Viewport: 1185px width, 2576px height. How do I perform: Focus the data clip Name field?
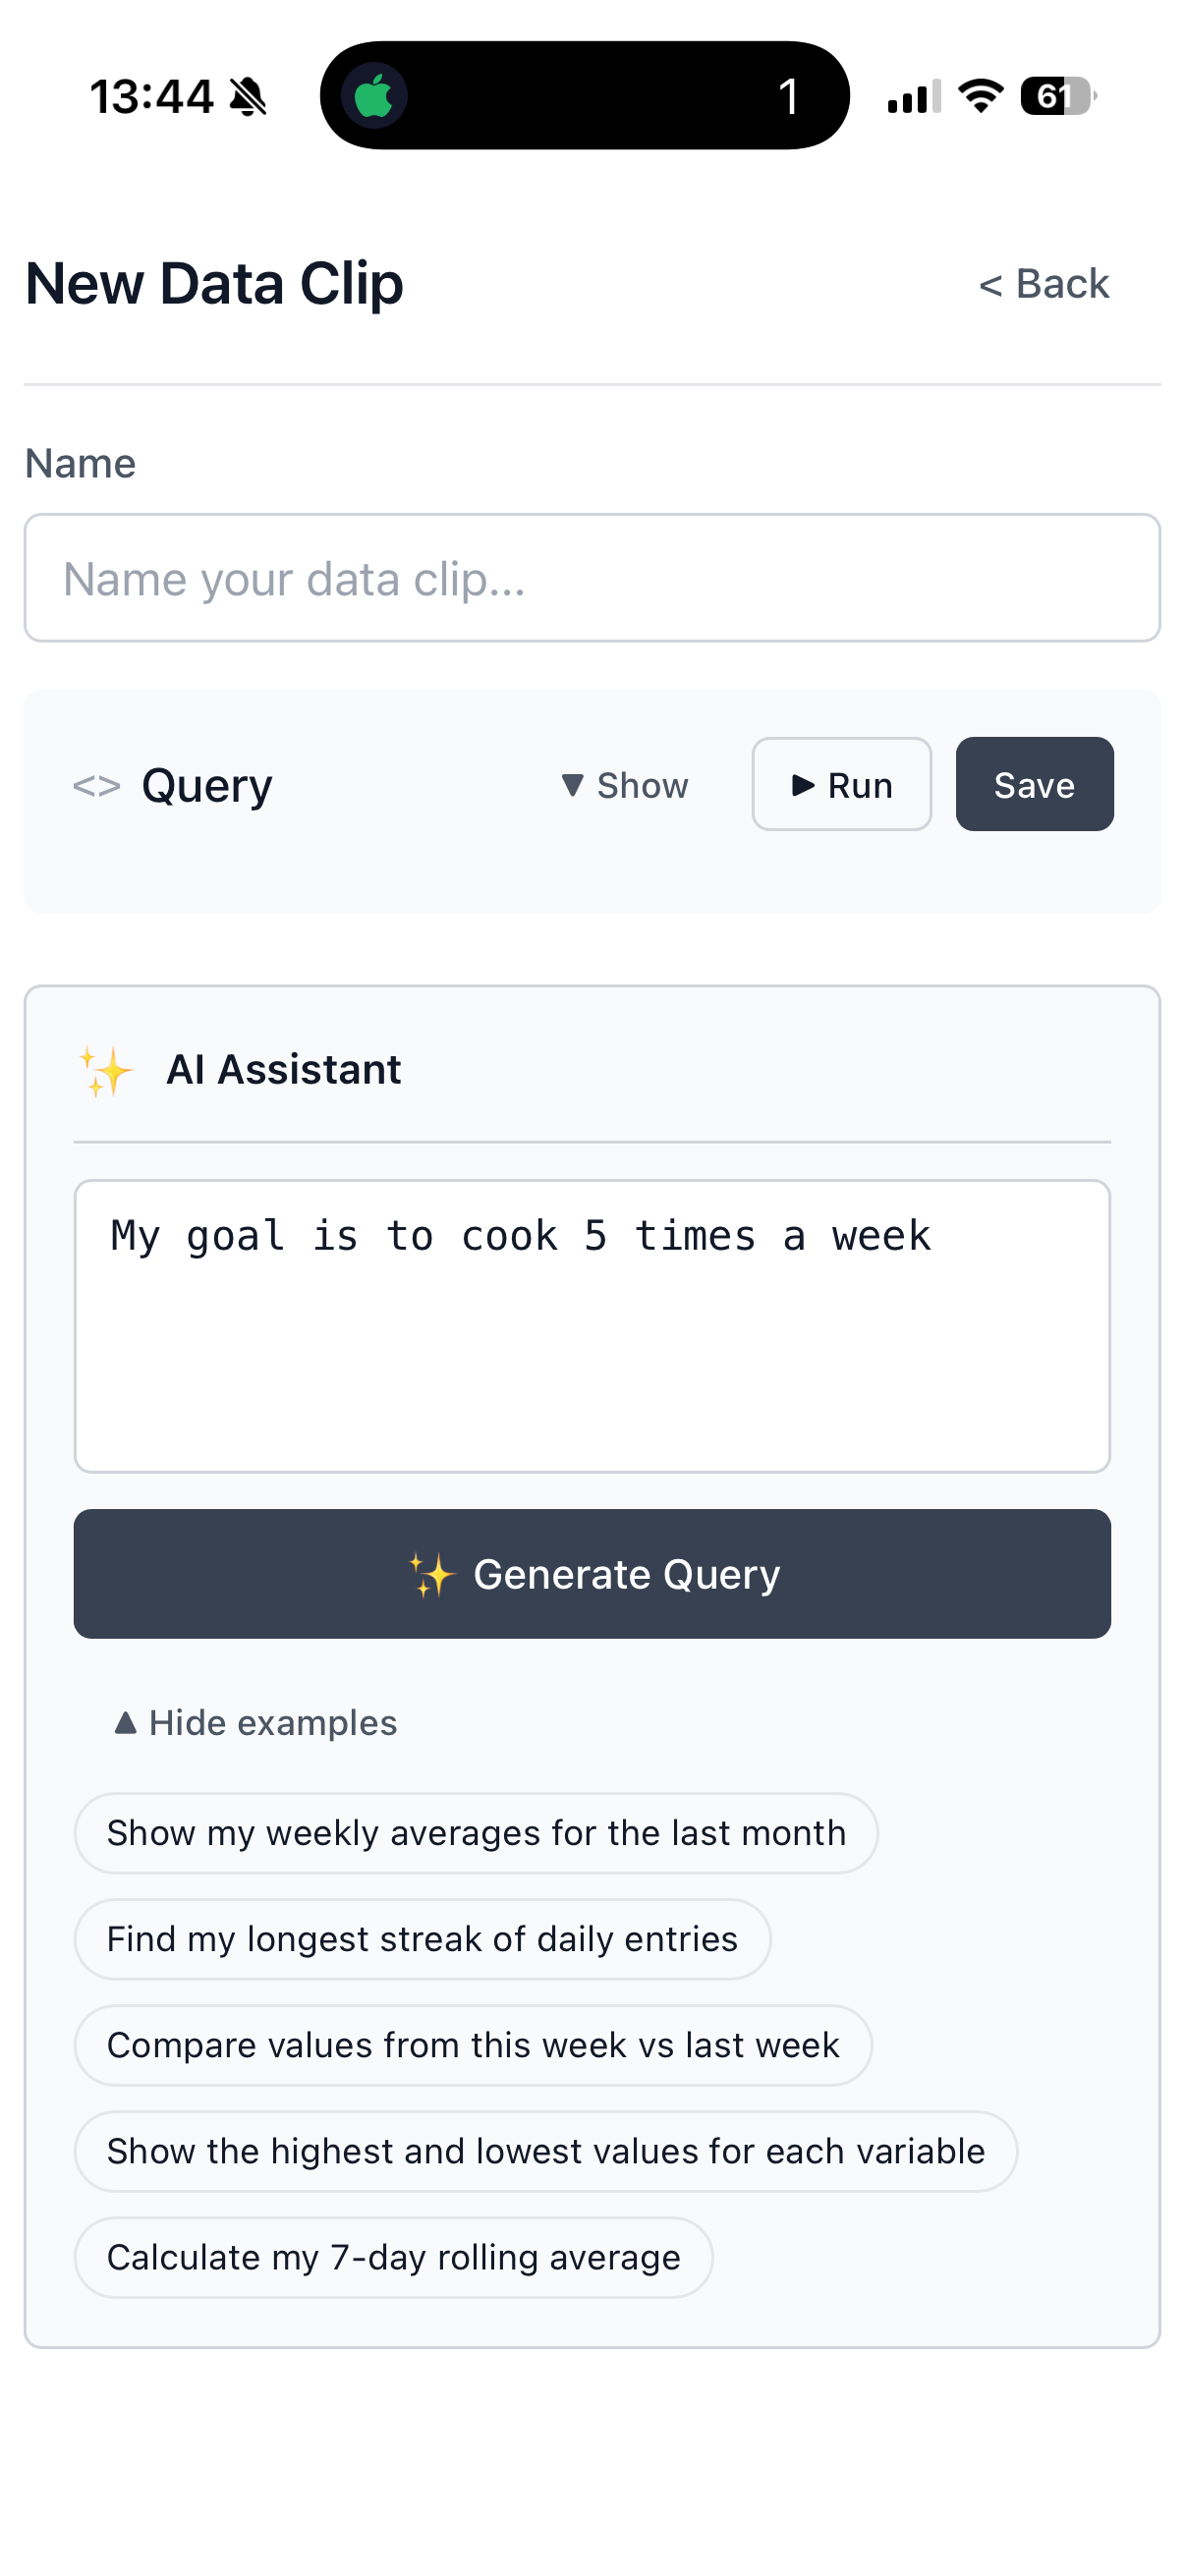(x=592, y=578)
